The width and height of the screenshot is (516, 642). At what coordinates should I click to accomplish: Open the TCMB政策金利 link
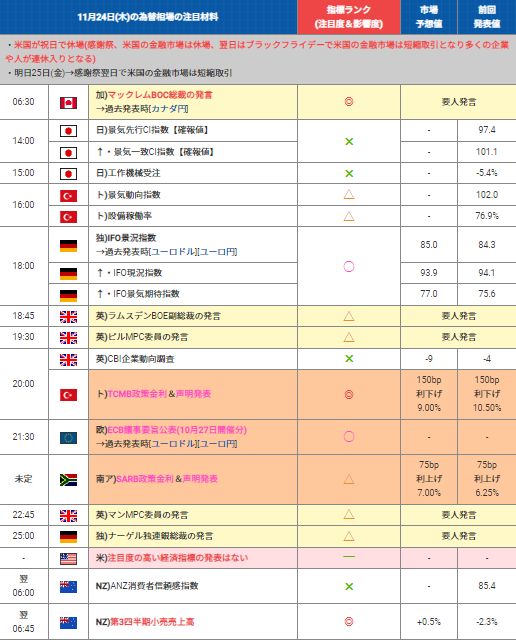coord(137,394)
